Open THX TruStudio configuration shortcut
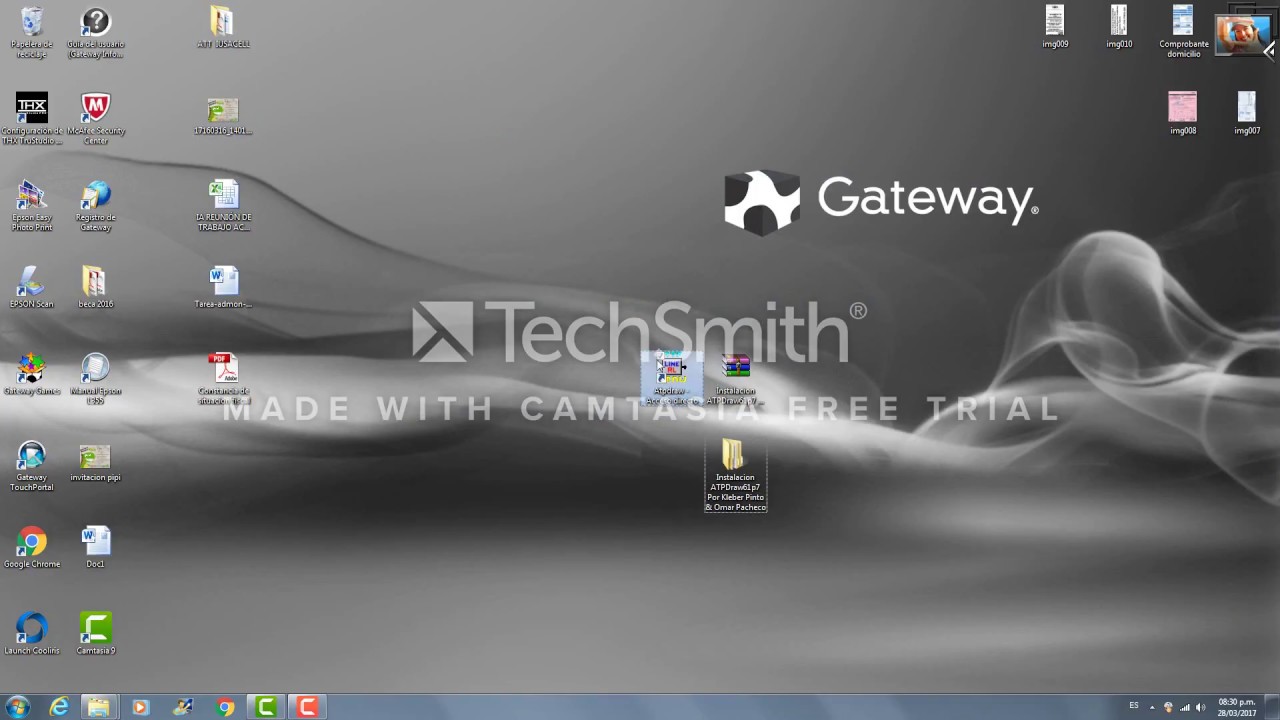 point(32,119)
